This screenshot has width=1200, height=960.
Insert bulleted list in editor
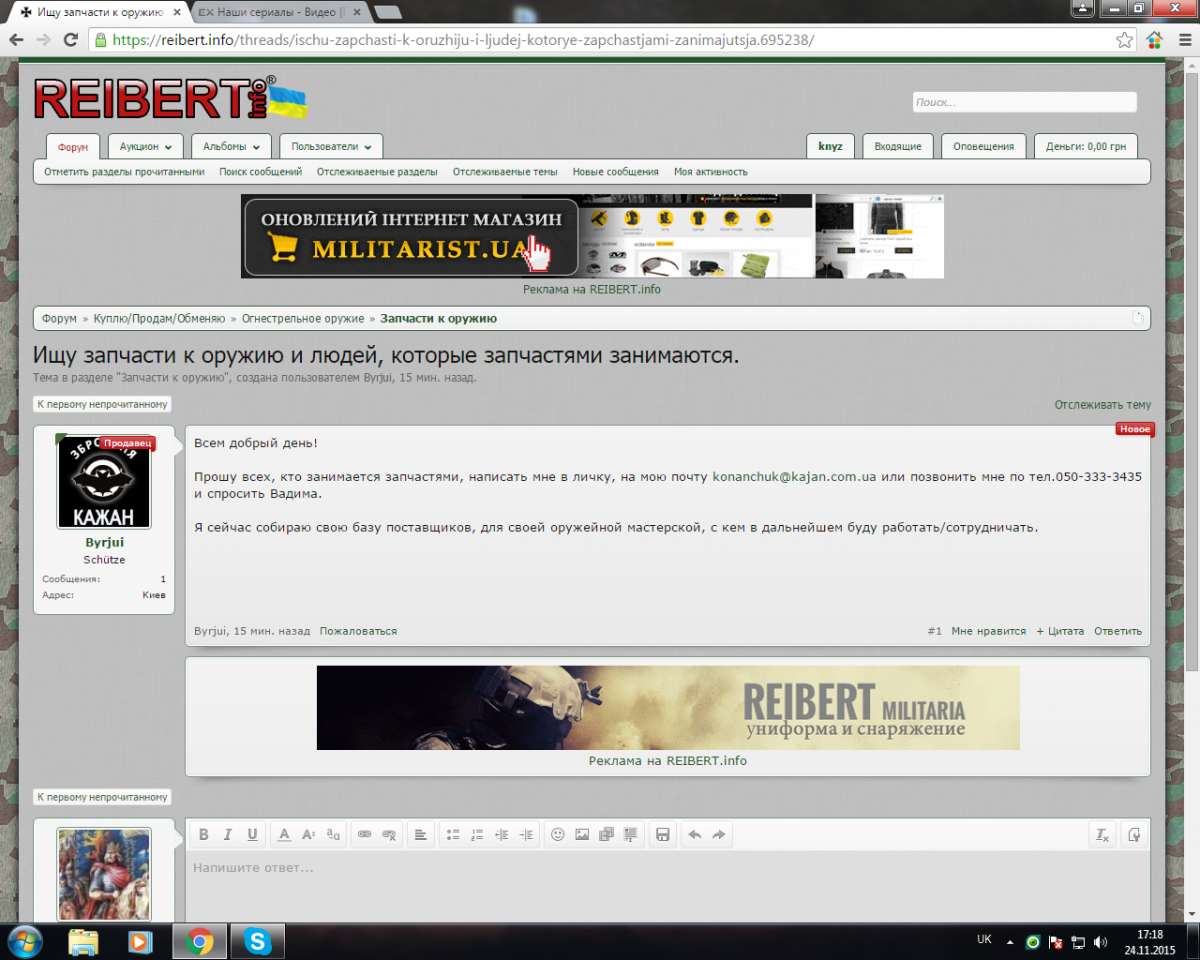click(453, 834)
